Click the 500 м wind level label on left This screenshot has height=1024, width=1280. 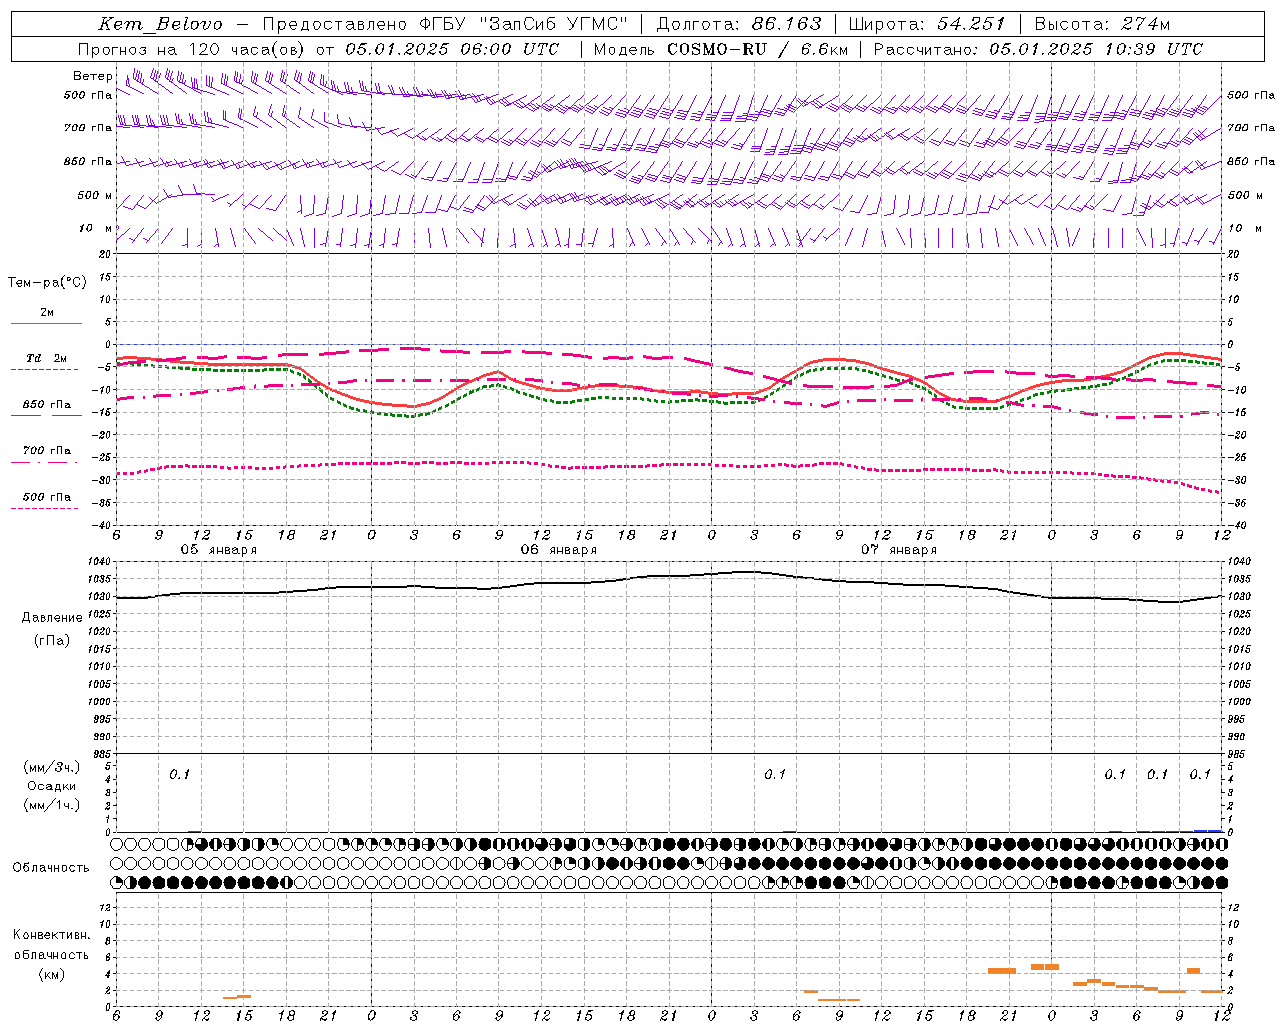[x=95, y=196]
